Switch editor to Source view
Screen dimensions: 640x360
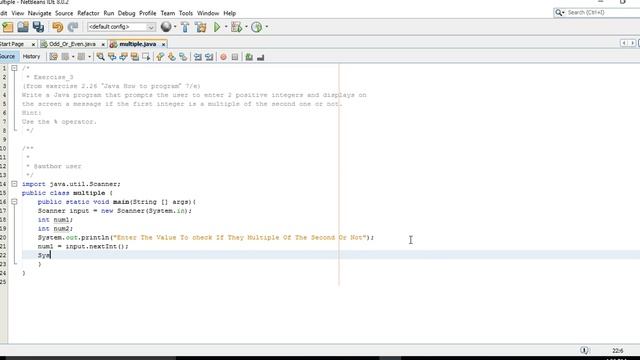[x=7, y=56]
